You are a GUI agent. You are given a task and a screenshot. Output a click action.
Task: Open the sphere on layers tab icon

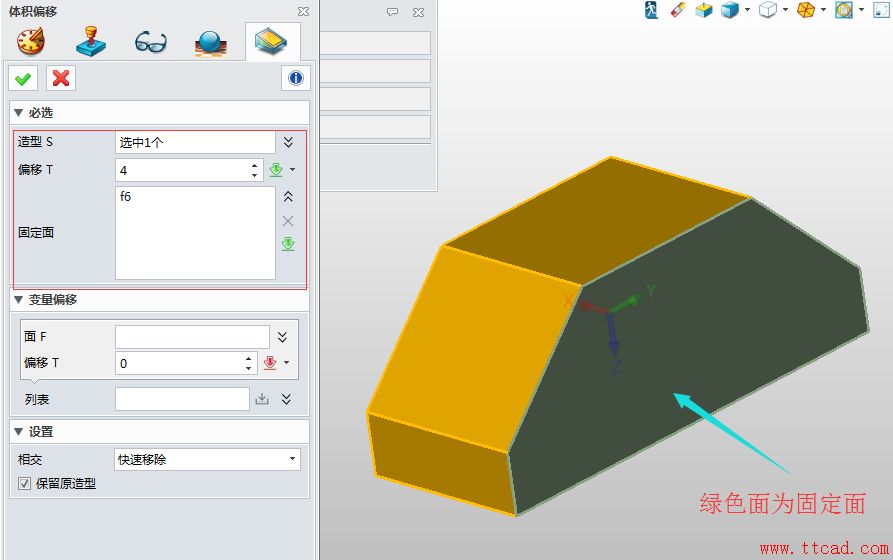coord(211,43)
